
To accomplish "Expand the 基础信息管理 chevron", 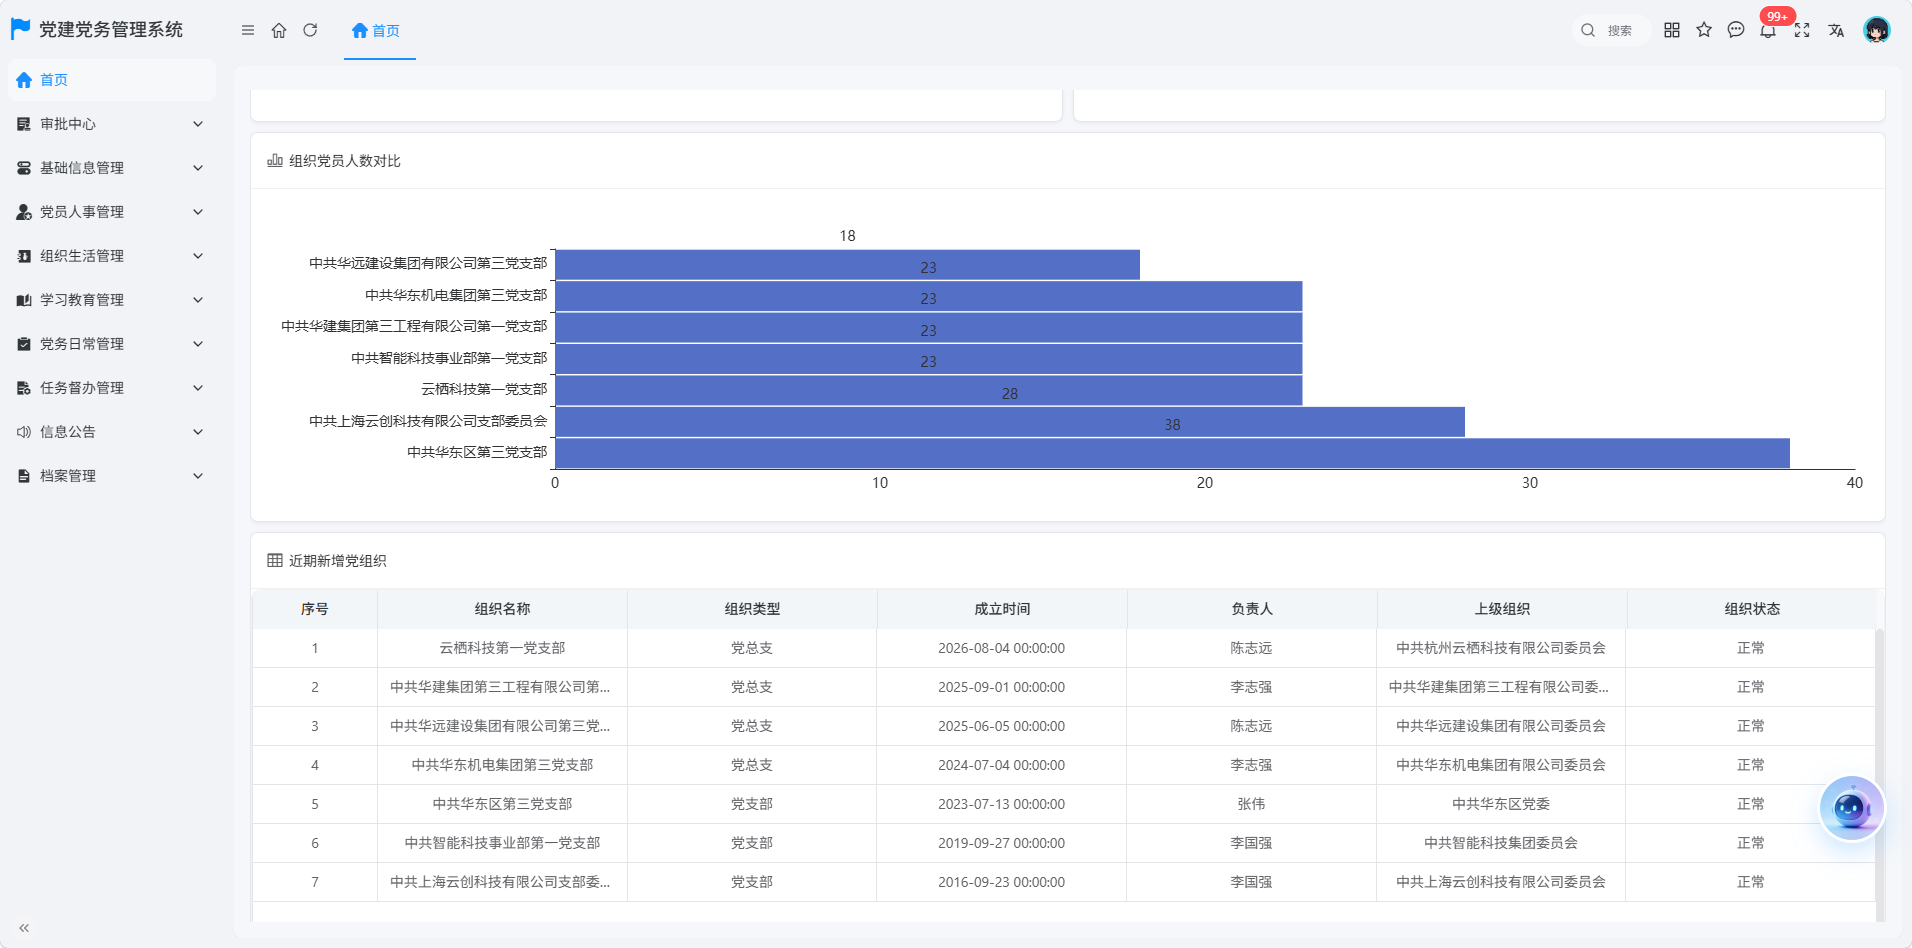I will click(198, 168).
